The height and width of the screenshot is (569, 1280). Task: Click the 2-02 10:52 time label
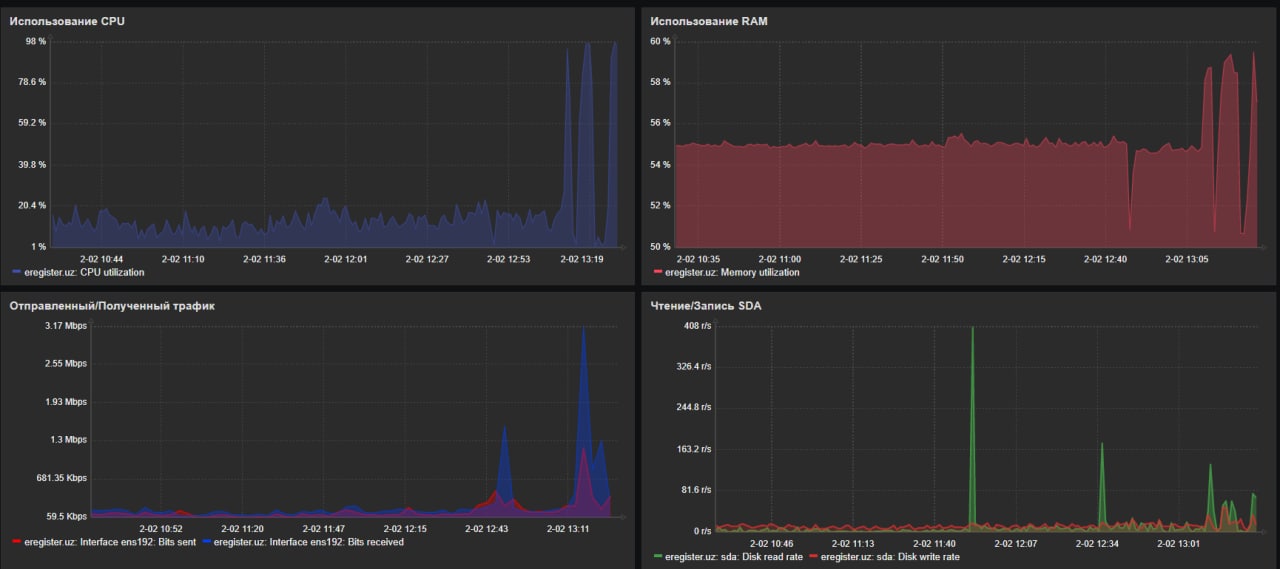160,529
